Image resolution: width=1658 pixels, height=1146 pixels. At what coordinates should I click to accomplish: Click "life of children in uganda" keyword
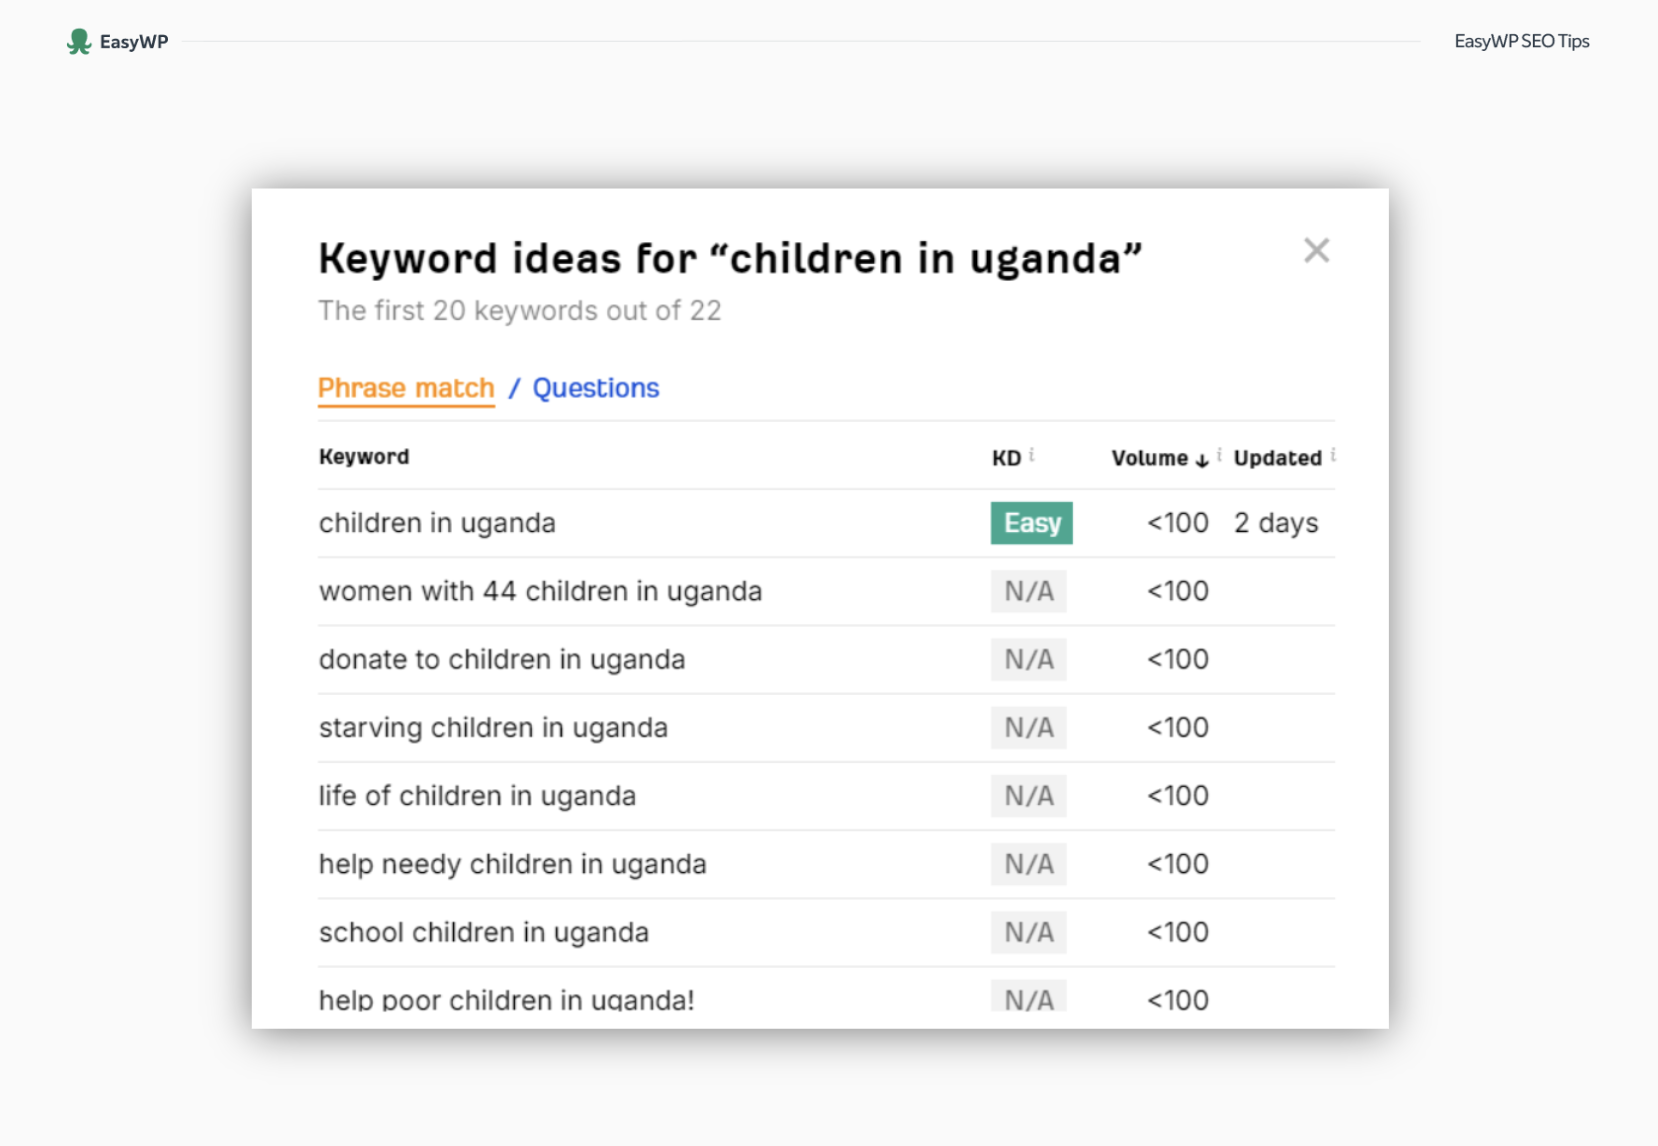(477, 796)
